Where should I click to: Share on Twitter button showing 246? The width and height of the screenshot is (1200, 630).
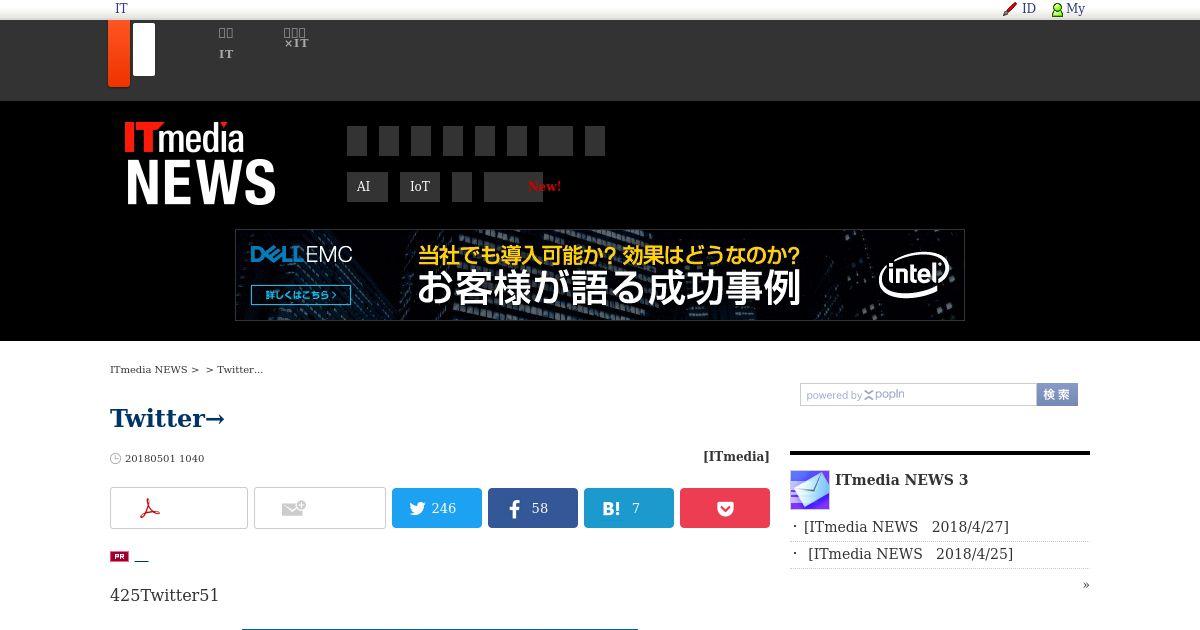[437, 508]
